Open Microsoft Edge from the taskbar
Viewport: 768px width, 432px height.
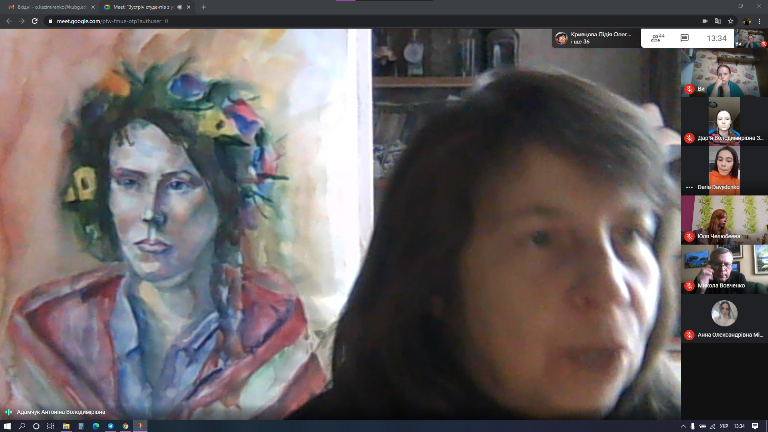[x=96, y=426]
